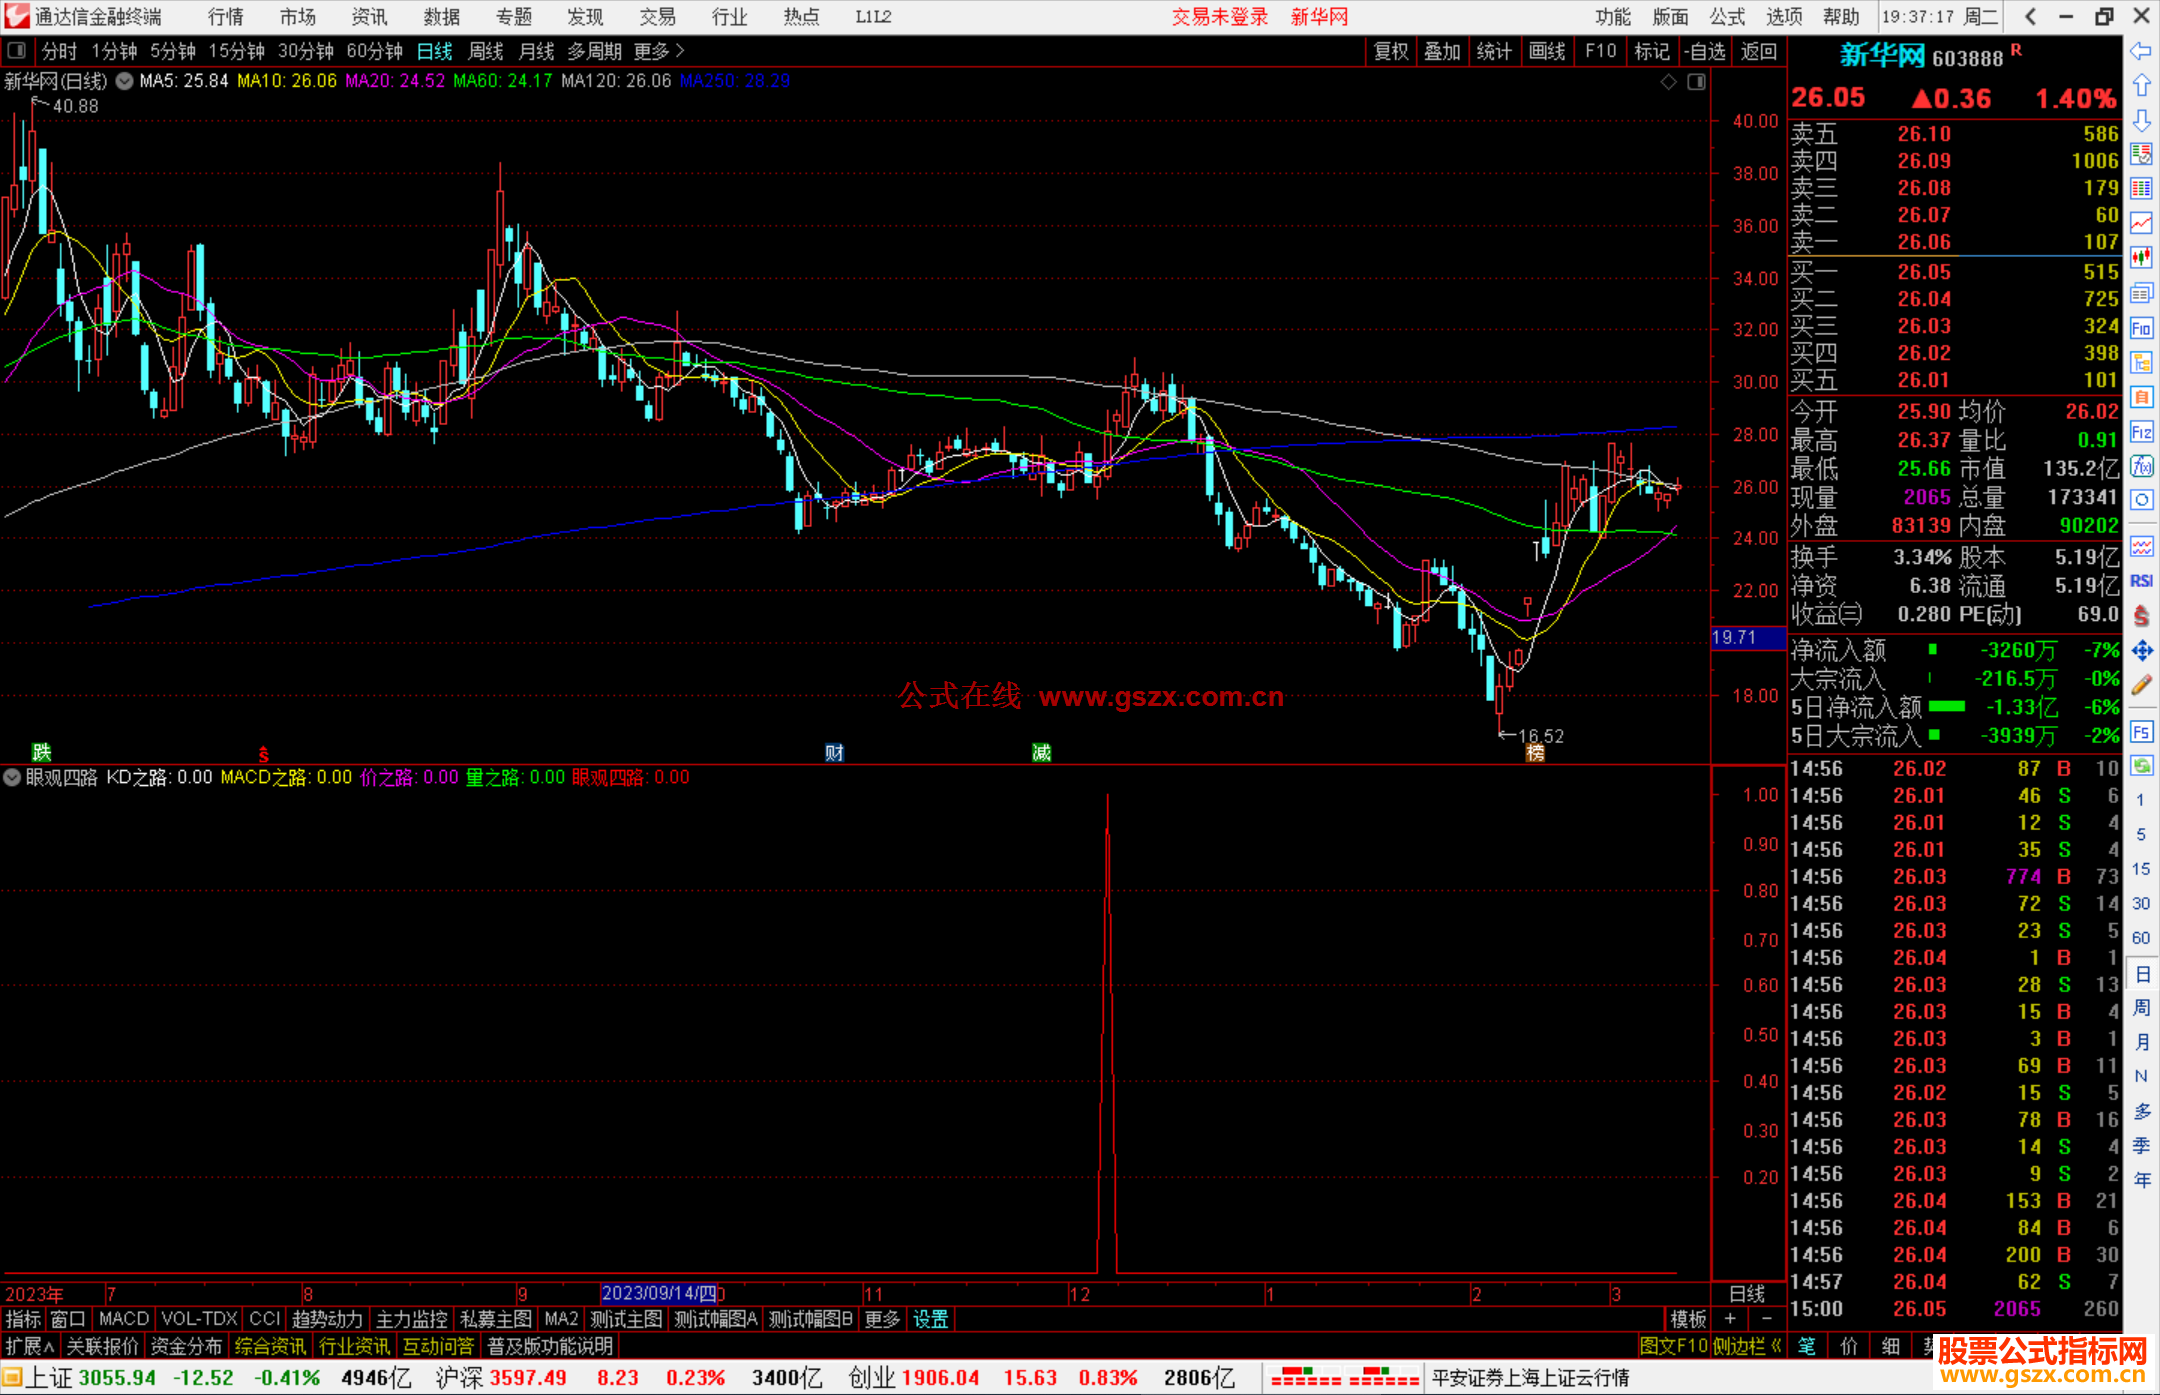Expand the 扩展 bottom panel
The width and height of the screenshot is (2160, 1395).
(30, 1346)
